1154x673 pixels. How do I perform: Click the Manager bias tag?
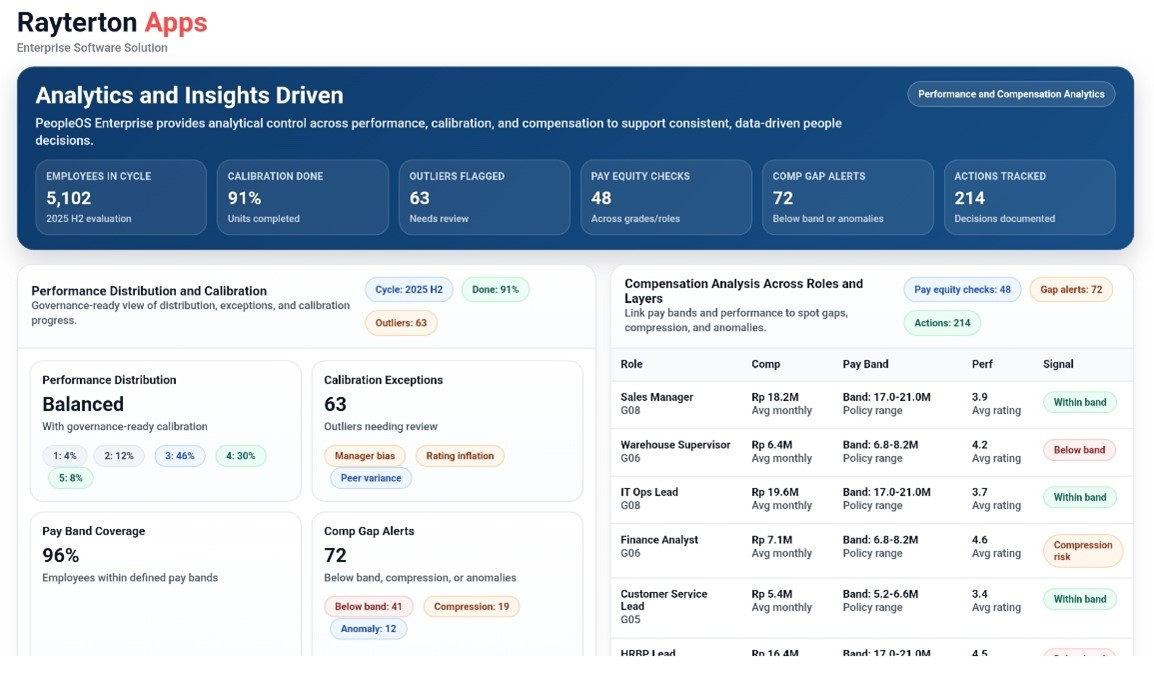coord(364,456)
